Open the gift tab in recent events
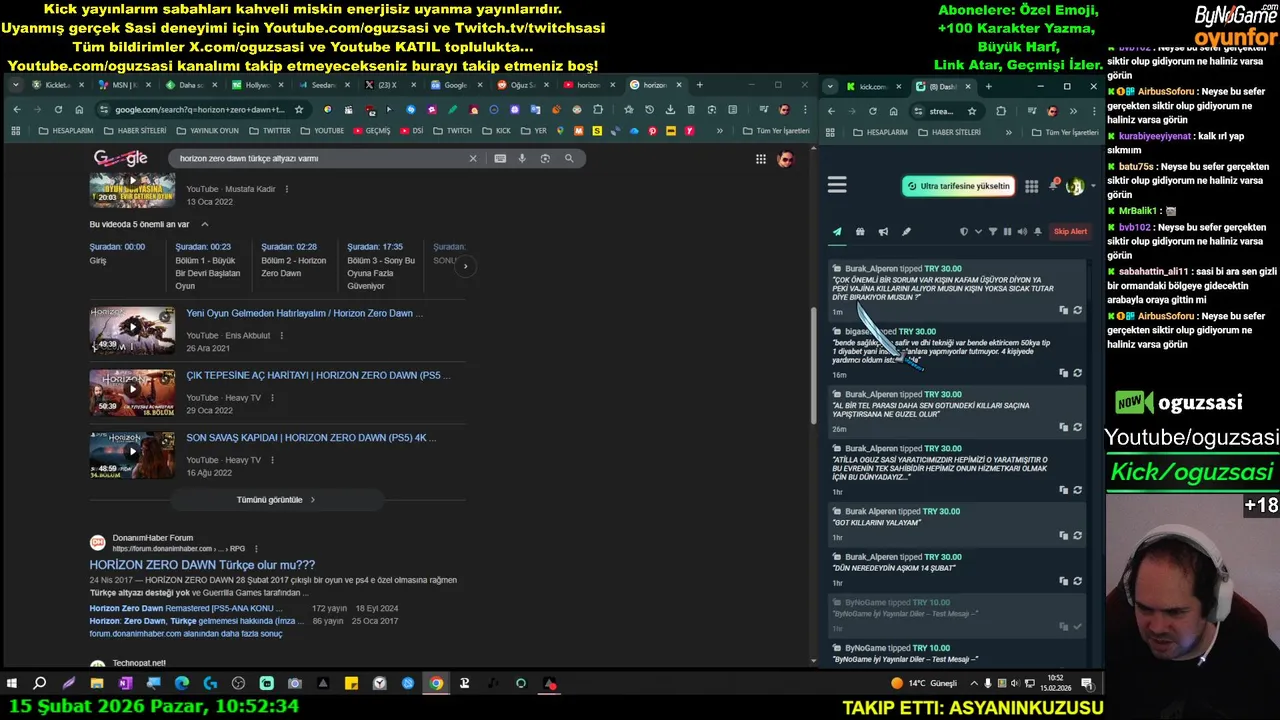The height and width of the screenshot is (720, 1280). coord(860,232)
